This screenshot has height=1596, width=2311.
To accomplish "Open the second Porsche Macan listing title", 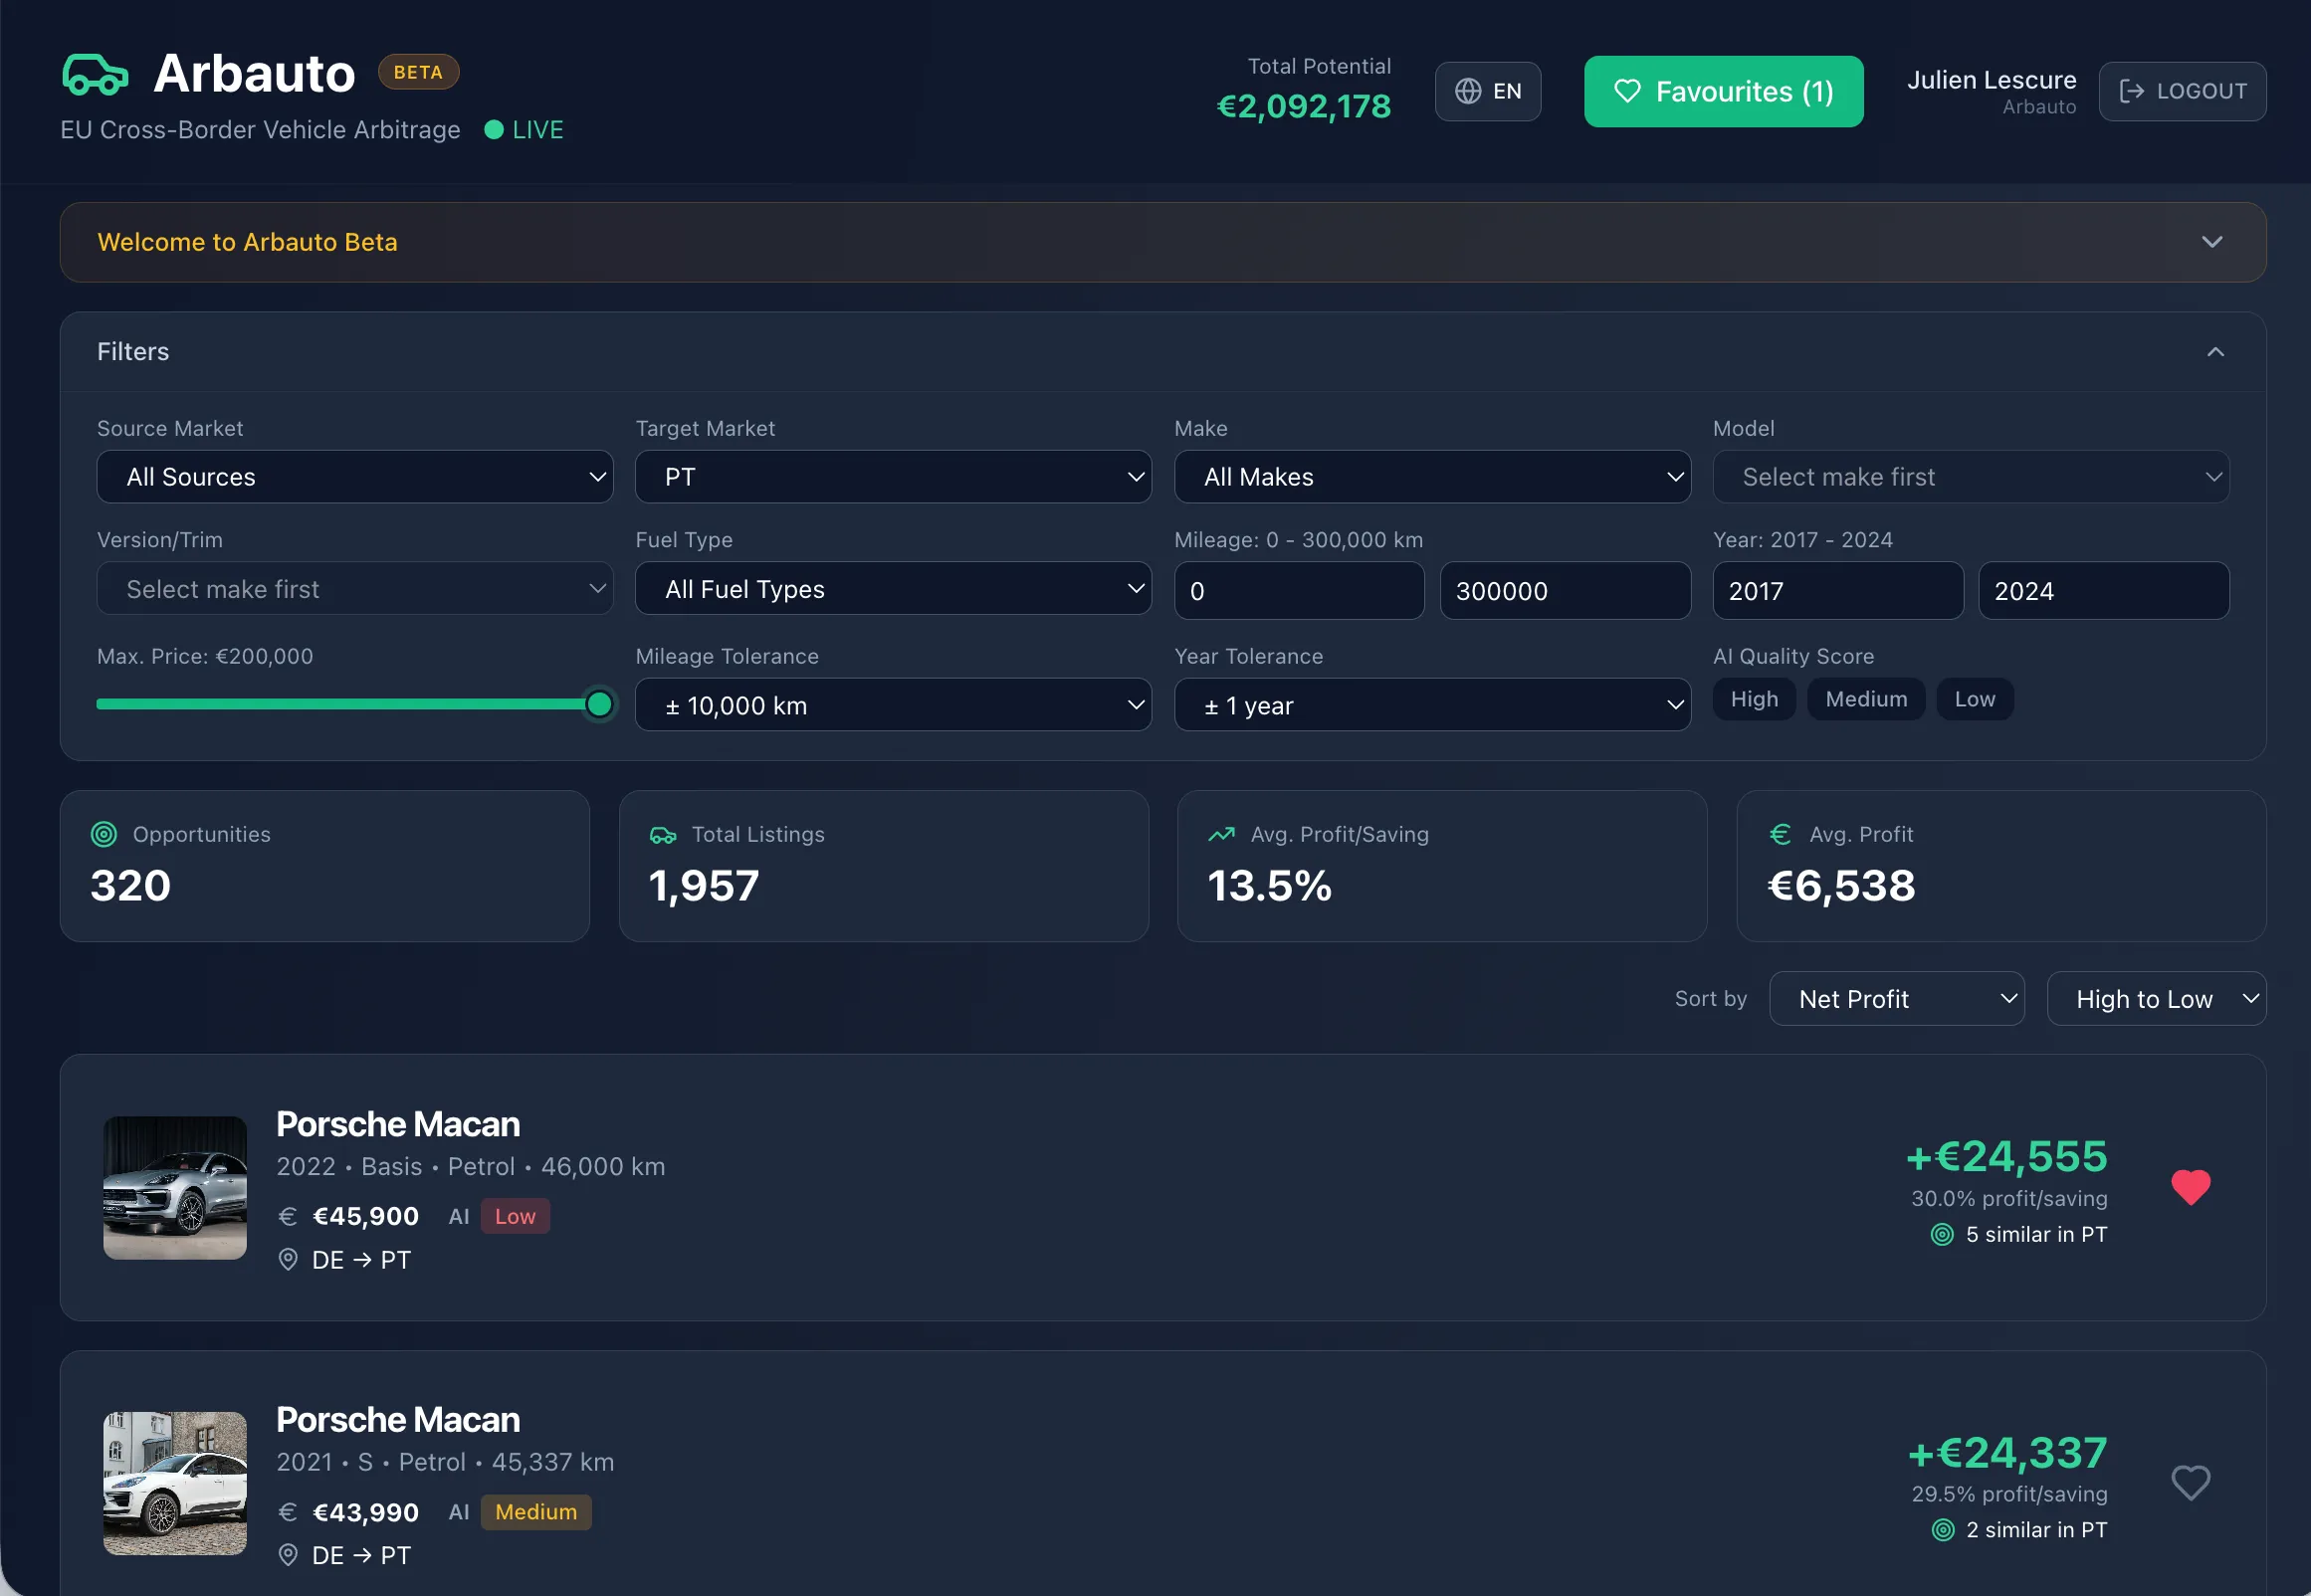I will click(398, 1419).
